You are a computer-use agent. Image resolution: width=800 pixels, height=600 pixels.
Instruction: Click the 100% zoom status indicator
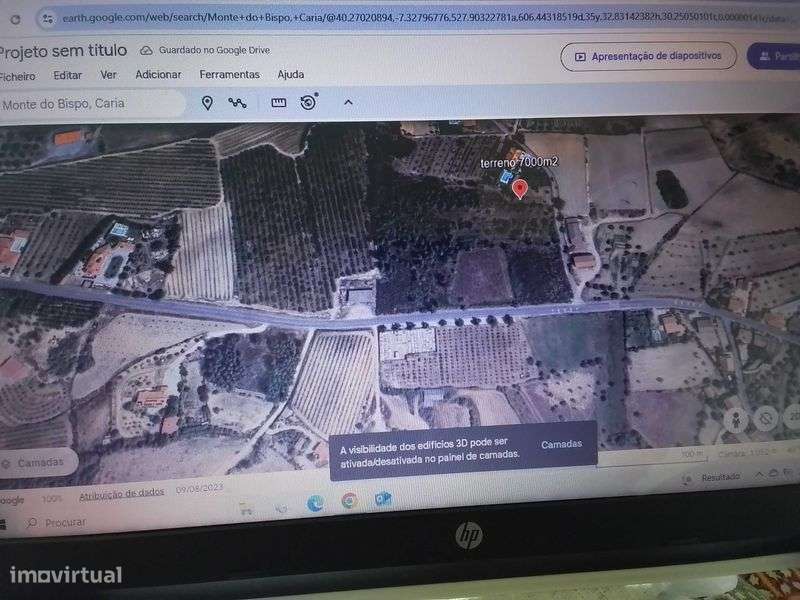[52, 498]
